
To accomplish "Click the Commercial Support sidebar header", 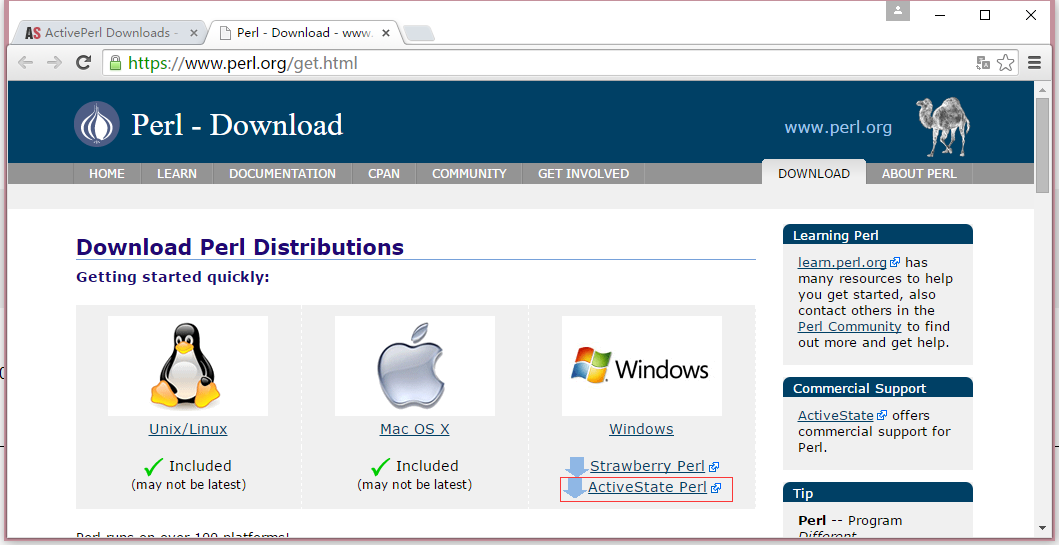I will (878, 388).
